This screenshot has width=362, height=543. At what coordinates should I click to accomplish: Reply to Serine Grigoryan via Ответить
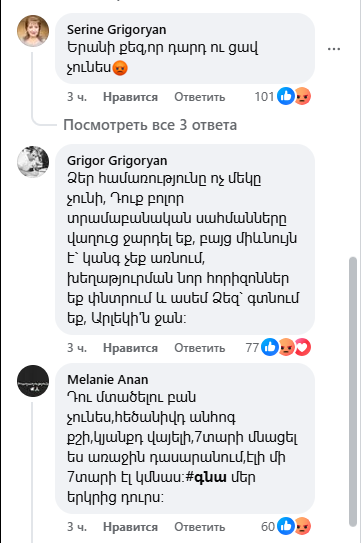click(200, 97)
